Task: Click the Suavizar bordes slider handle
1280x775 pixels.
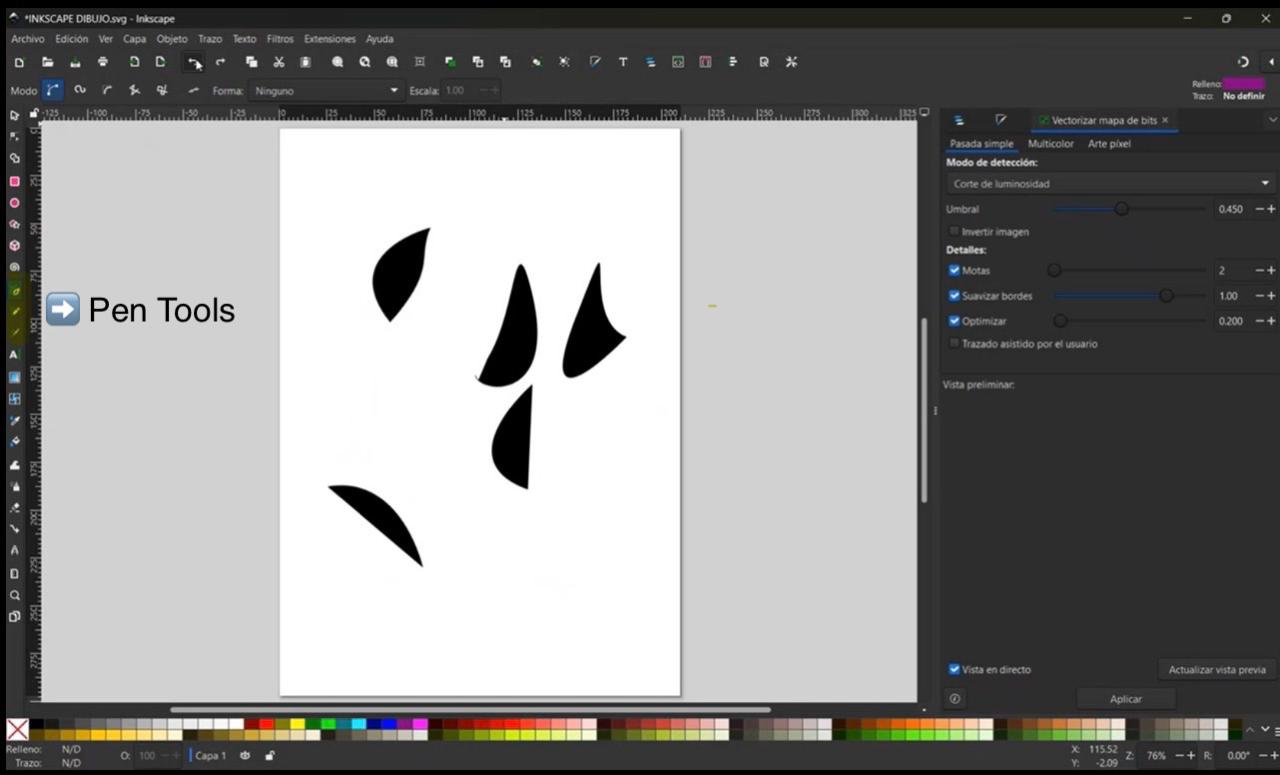Action: [x=1166, y=296]
